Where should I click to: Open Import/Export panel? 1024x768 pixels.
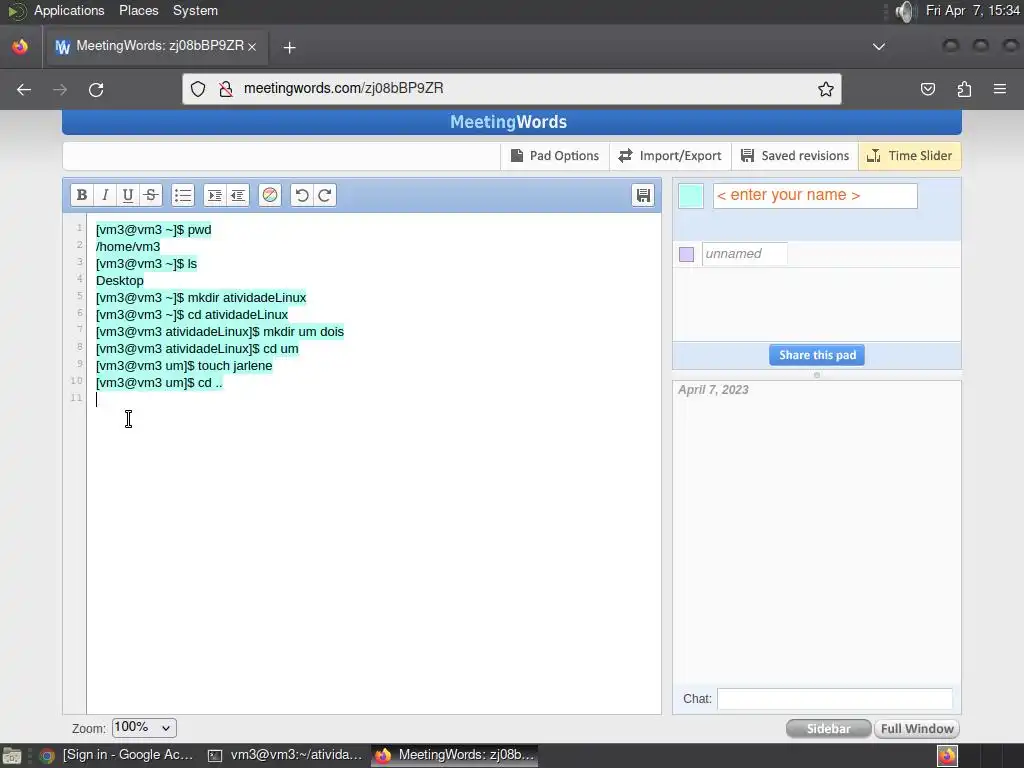coord(670,156)
